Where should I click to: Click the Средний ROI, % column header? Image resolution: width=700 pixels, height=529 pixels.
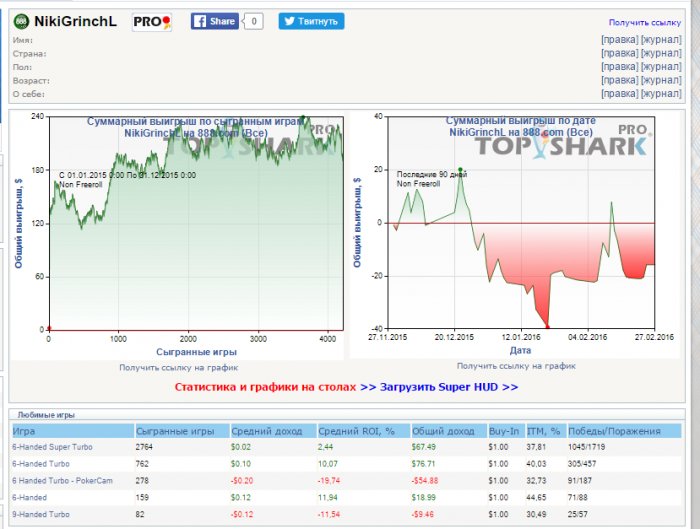(363, 431)
